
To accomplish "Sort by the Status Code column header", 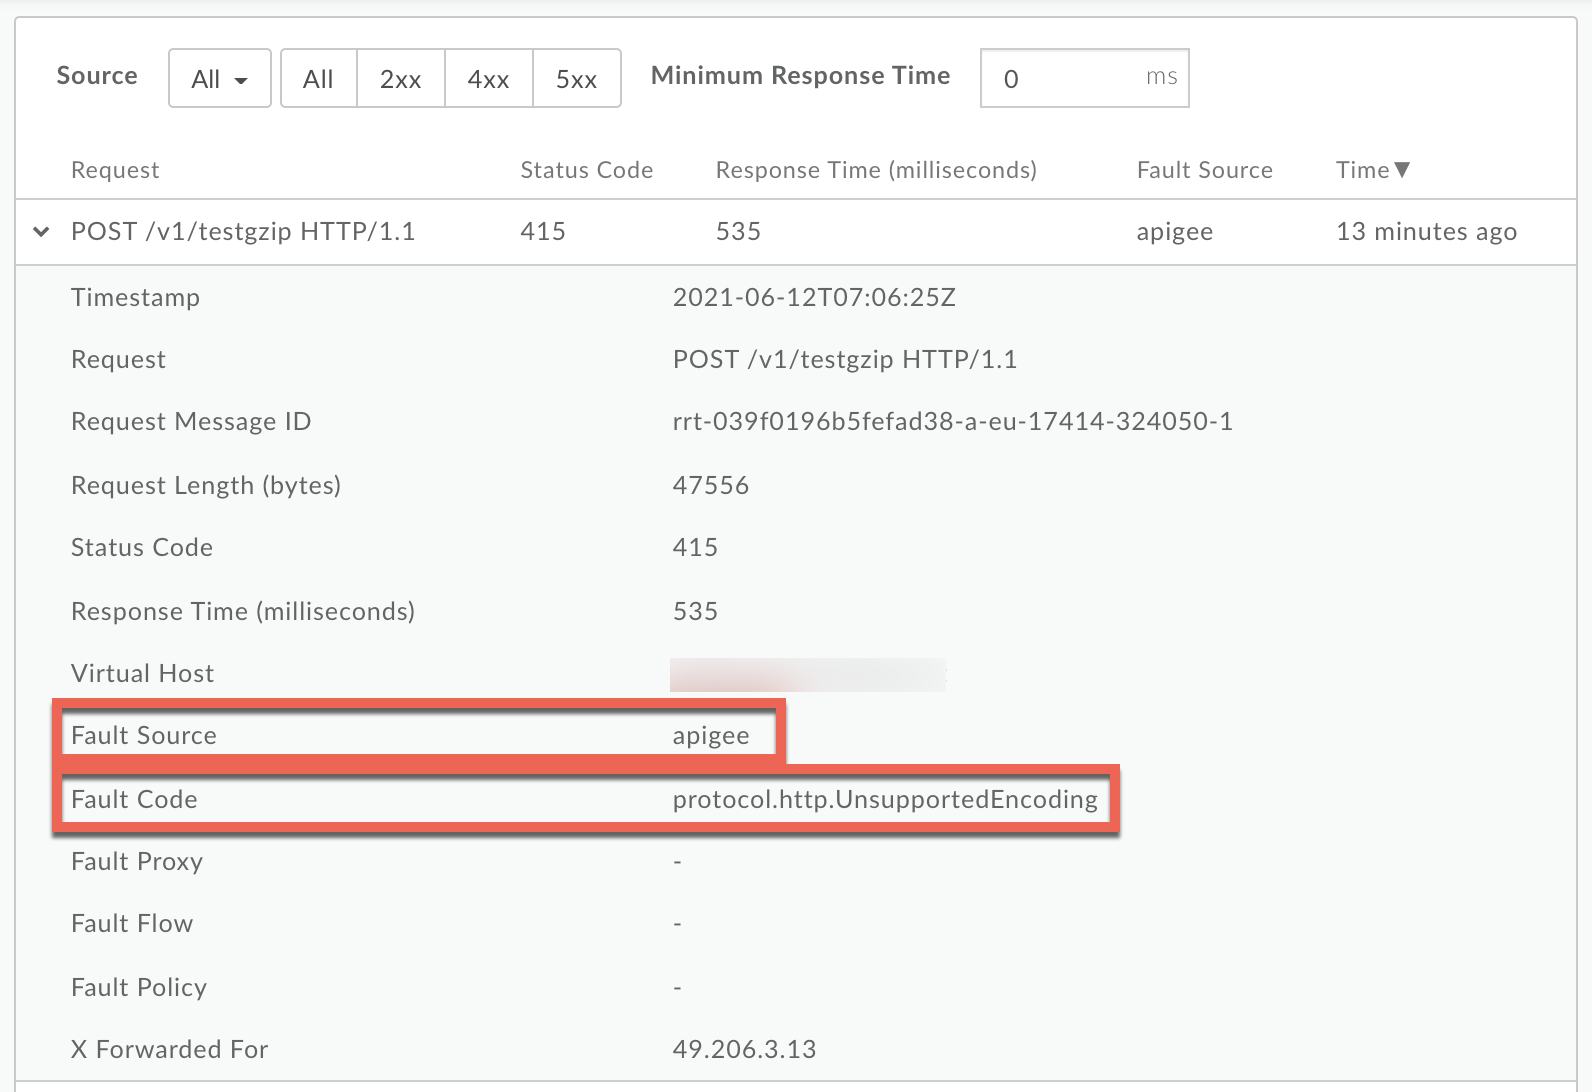I will point(586,170).
